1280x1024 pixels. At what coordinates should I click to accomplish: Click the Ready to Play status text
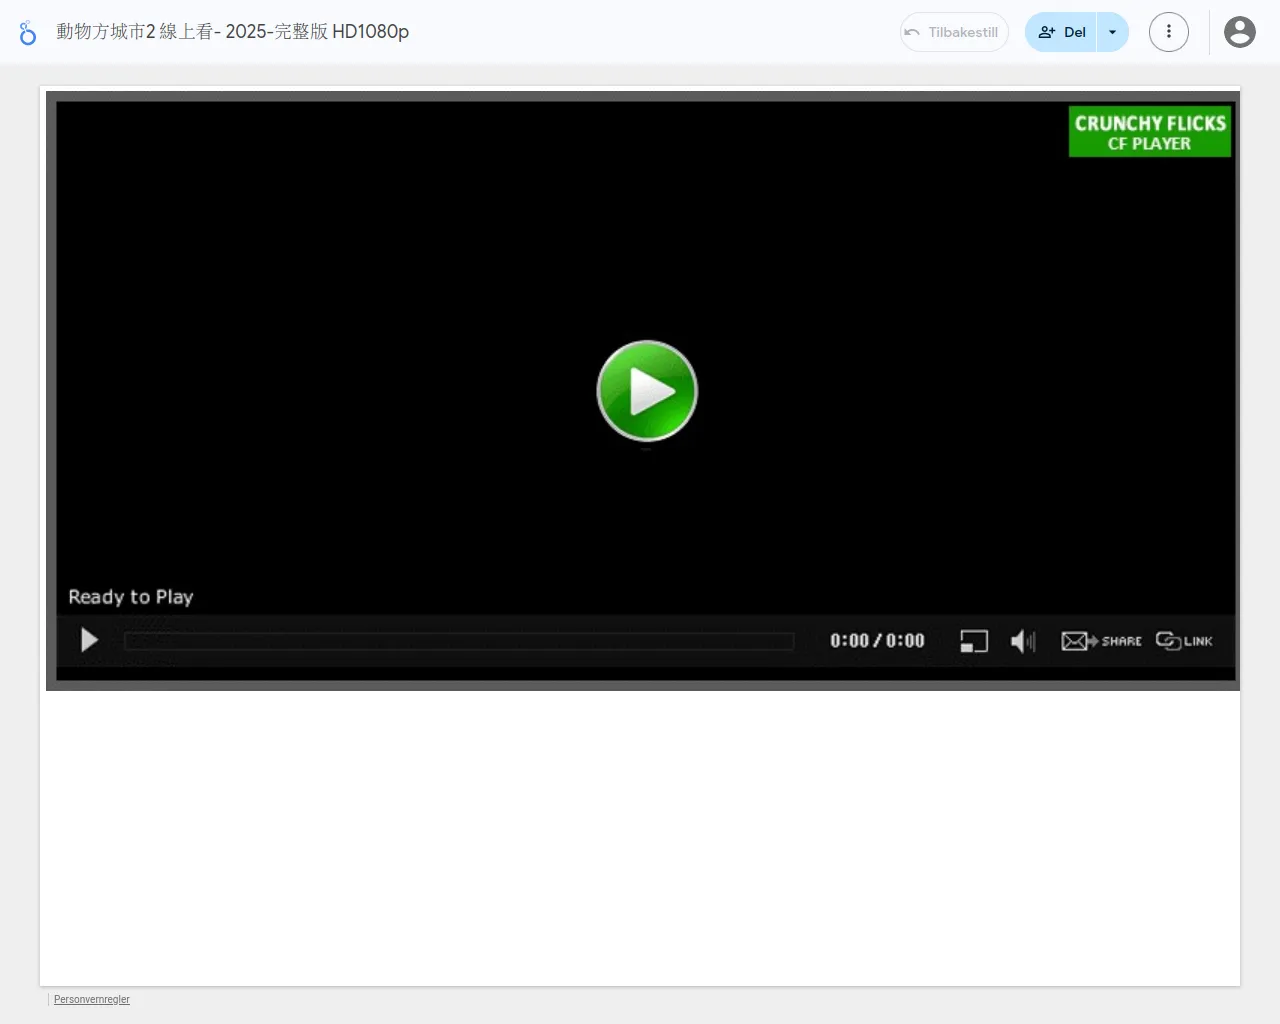[x=131, y=597]
